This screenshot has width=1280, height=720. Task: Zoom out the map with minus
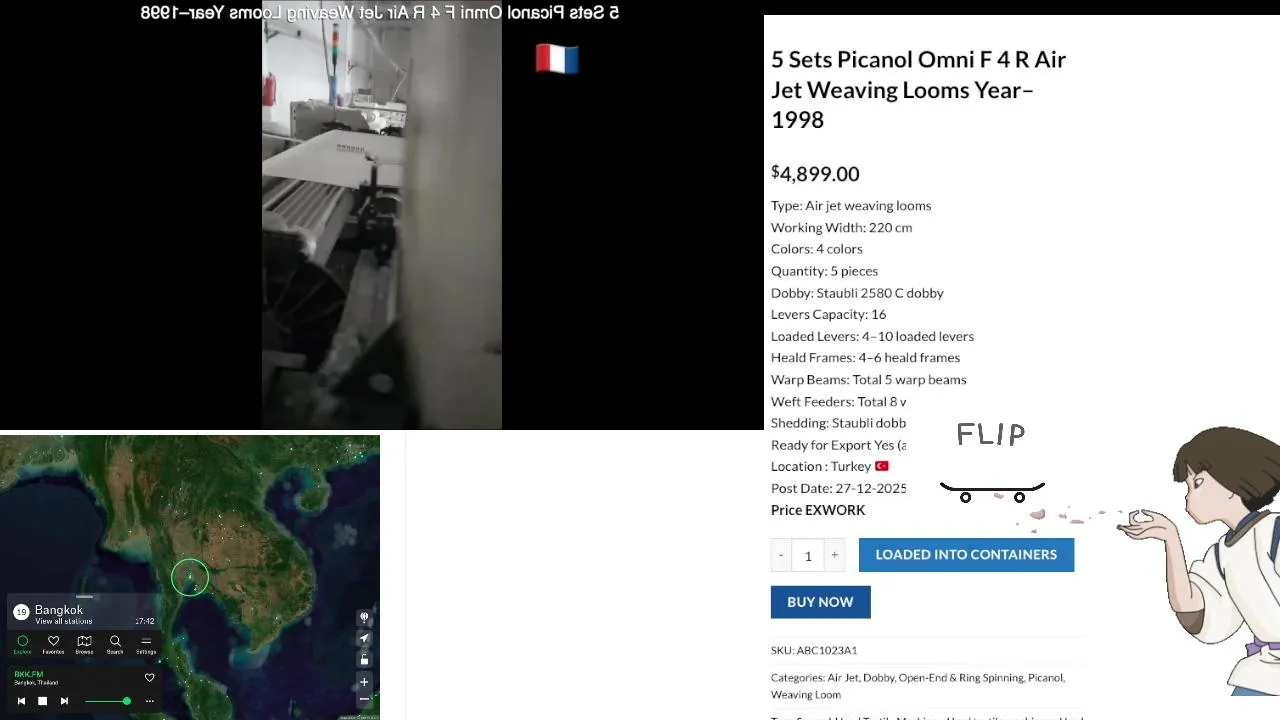coord(364,701)
